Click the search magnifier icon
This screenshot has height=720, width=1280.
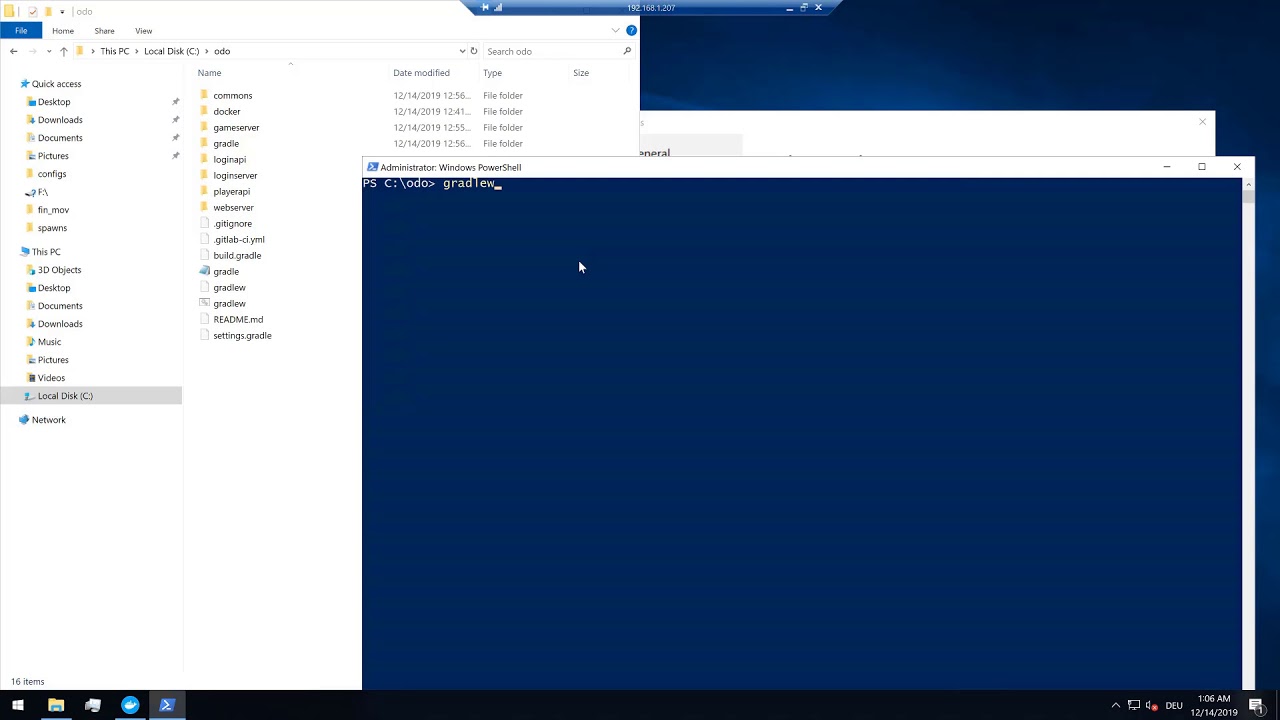tap(627, 51)
